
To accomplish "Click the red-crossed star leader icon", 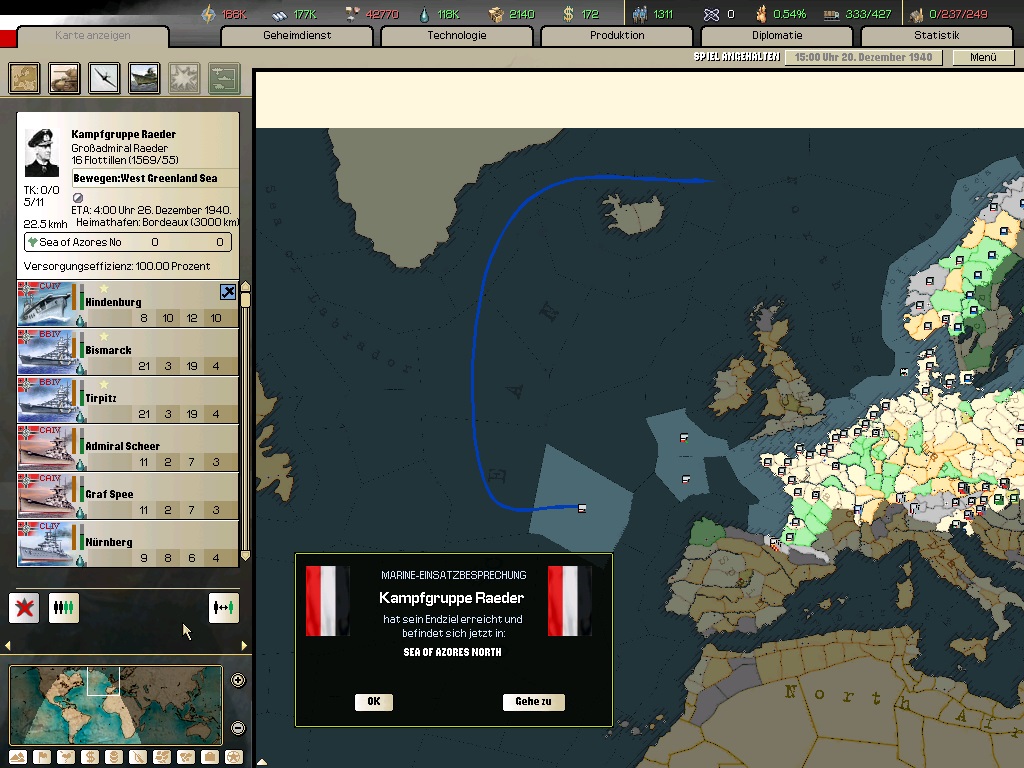I will [x=24, y=607].
